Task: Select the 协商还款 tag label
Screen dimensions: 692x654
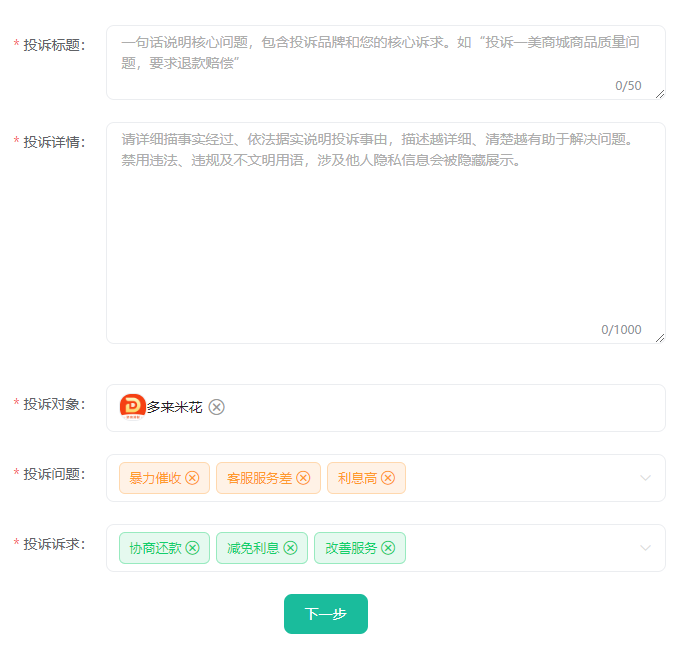Action: pyautogui.click(x=155, y=548)
